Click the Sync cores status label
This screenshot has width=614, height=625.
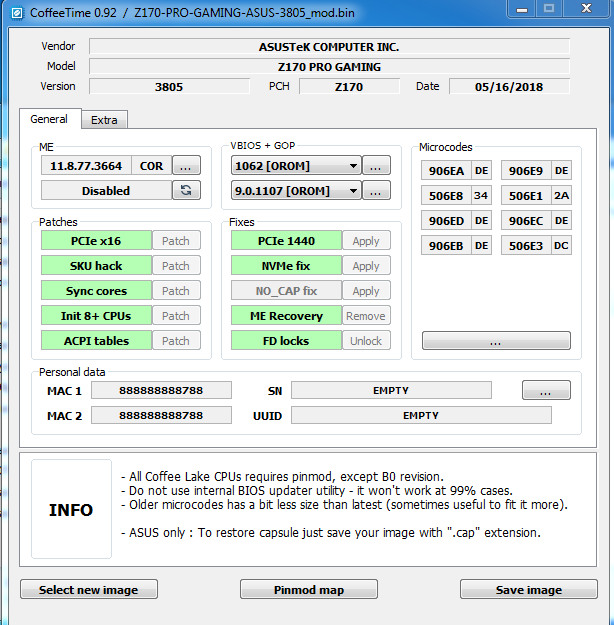click(96, 291)
